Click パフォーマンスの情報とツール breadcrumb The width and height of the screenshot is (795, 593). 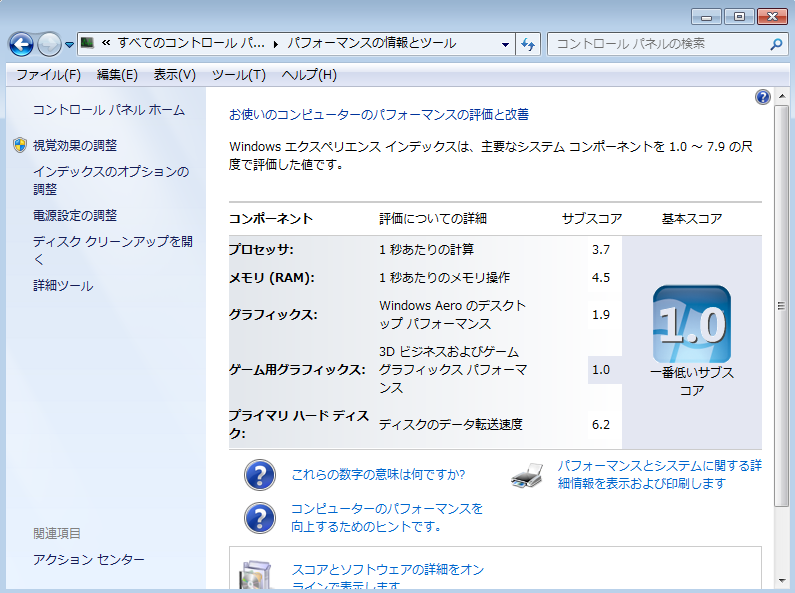[x=372, y=43]
